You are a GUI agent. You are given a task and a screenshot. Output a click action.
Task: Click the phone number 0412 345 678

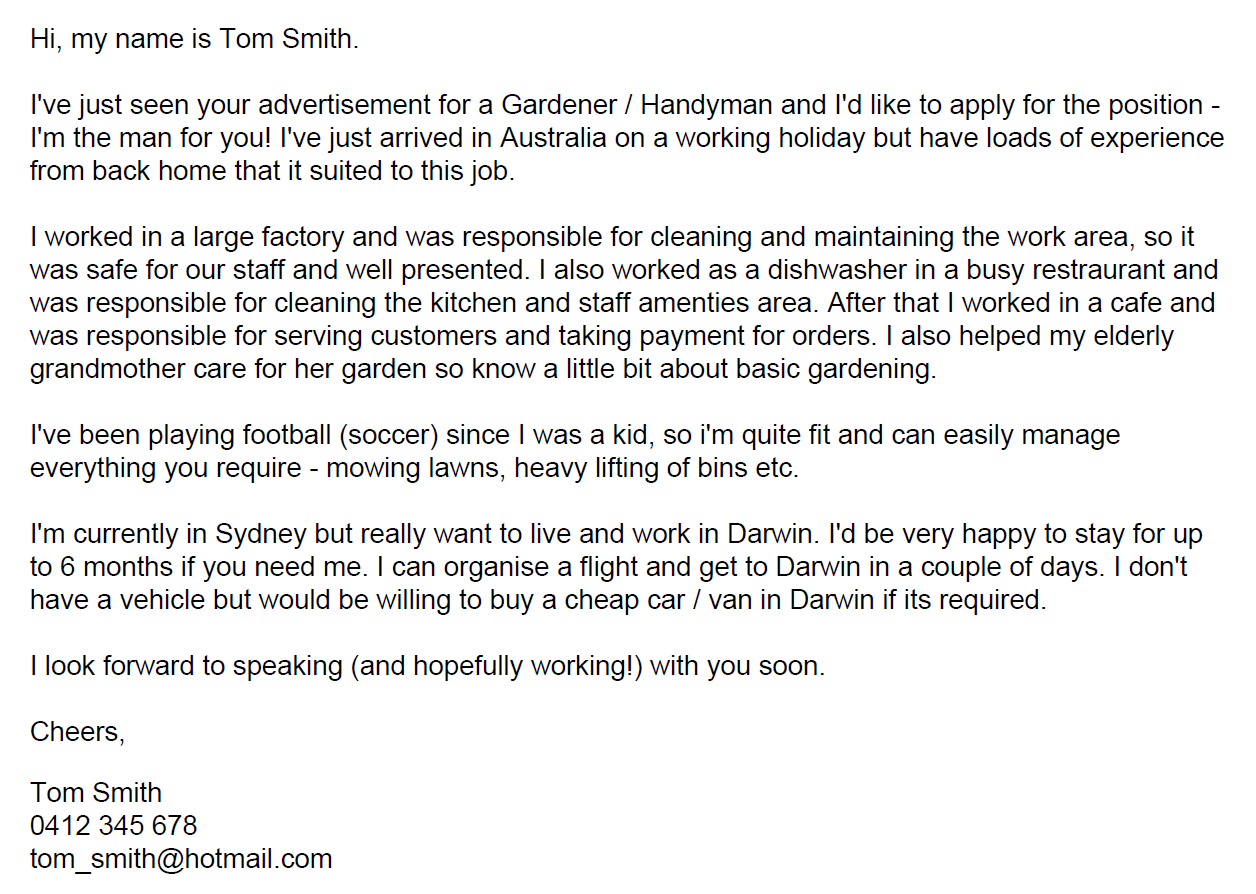(114, 826)
